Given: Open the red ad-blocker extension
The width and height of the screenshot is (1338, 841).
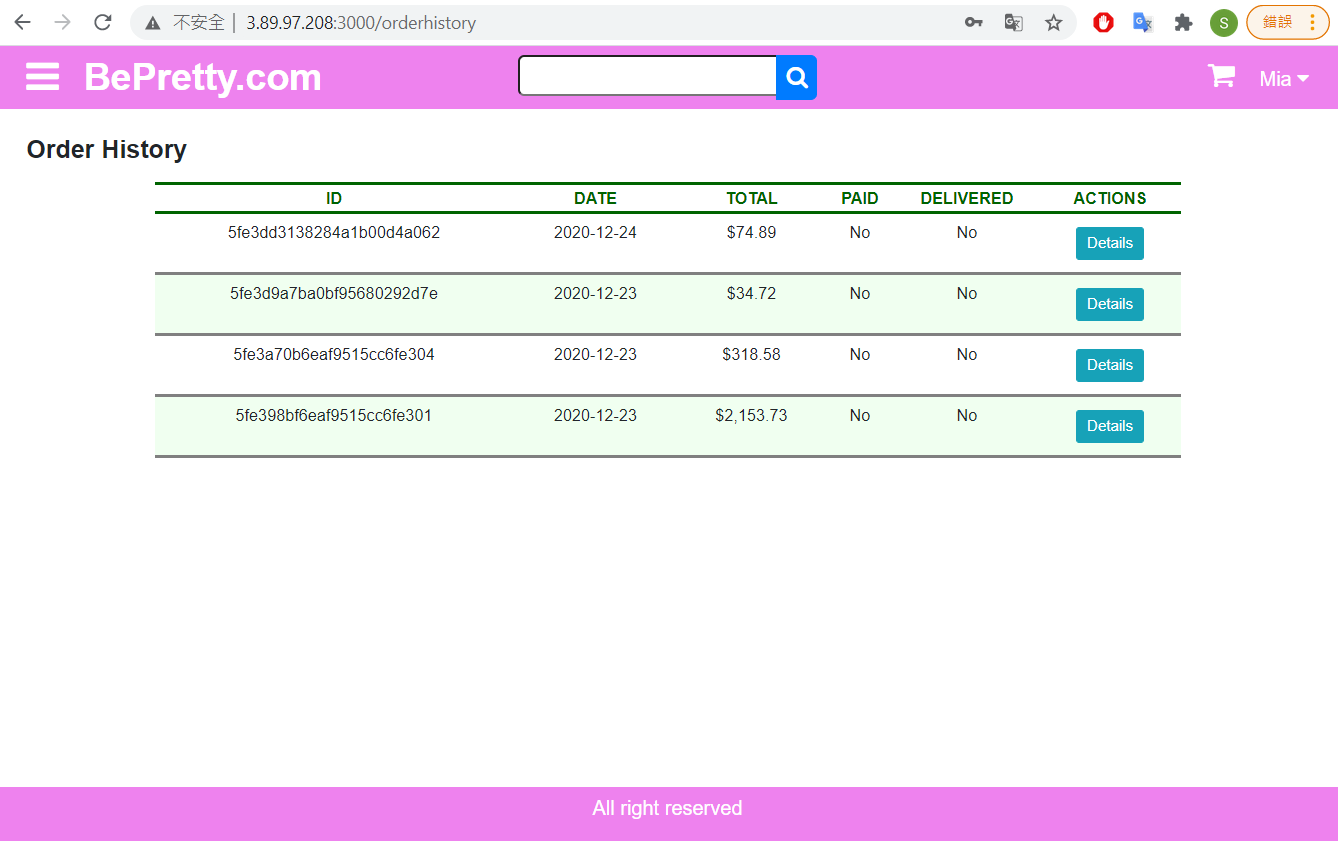Looking at the screenshot, I should (x=1103, y=22).
